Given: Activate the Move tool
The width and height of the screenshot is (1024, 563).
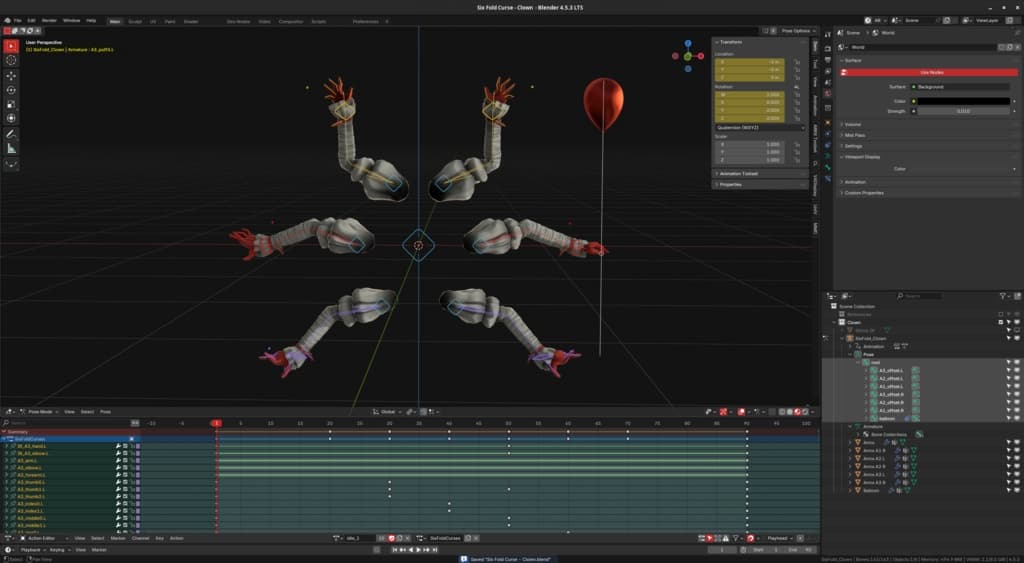Looking at the screenshot, I should [x=11, y=75].
